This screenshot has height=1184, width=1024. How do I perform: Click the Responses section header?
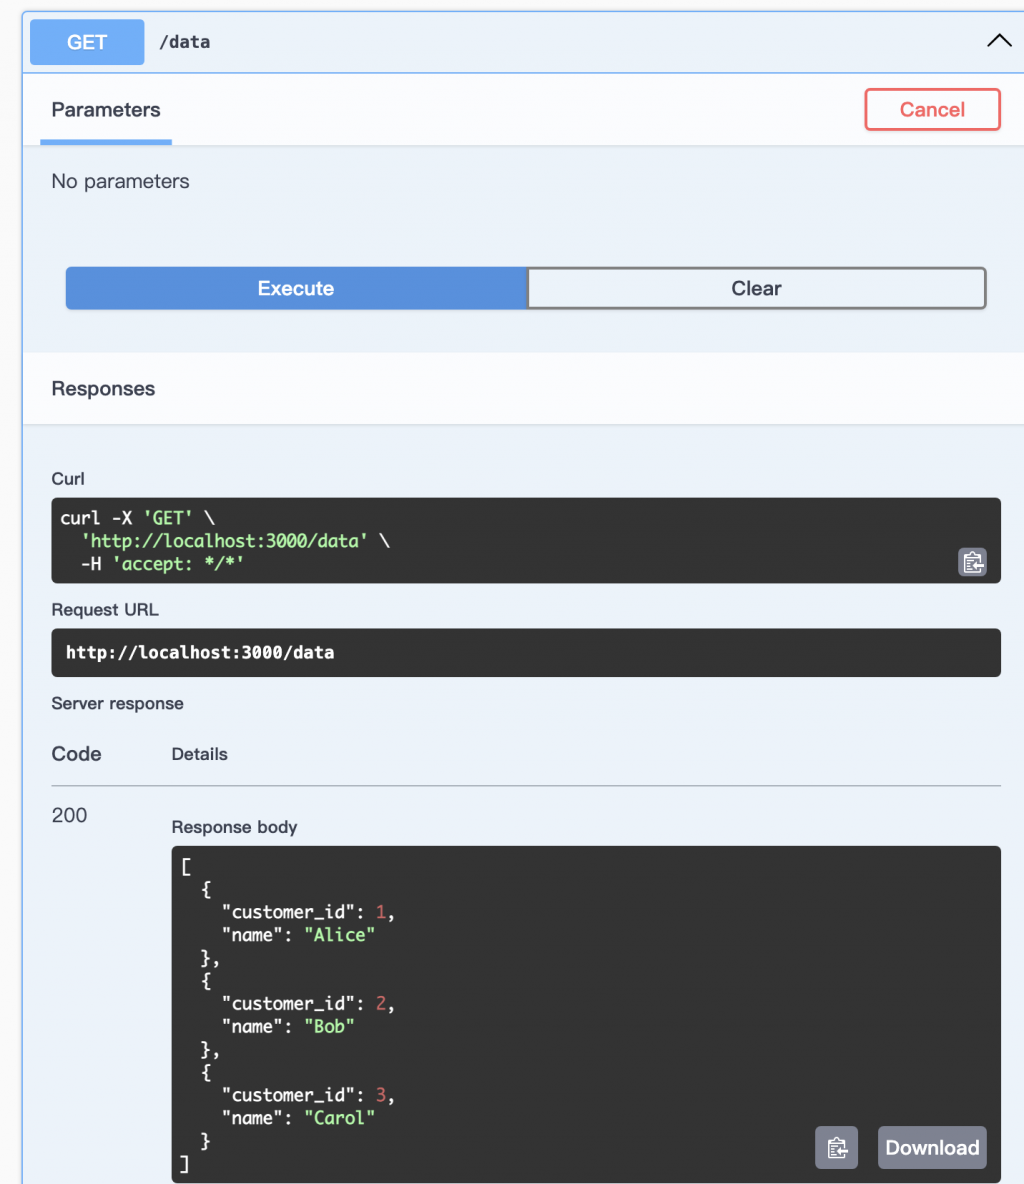tap(103, 388)
